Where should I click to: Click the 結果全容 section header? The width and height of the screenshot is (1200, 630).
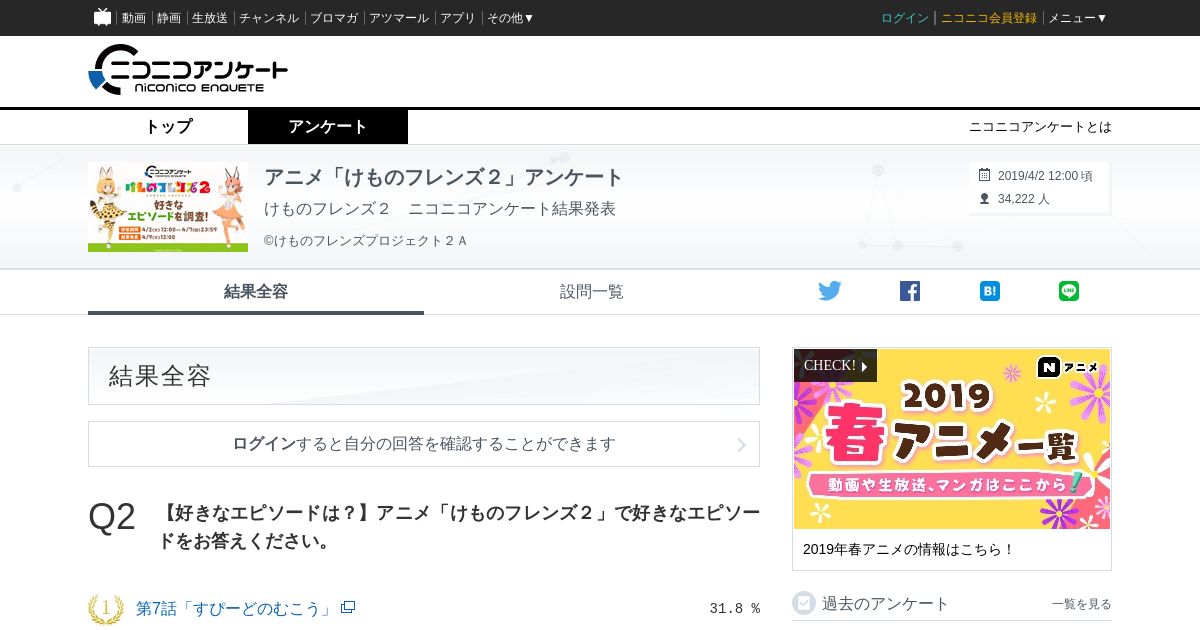424,376
